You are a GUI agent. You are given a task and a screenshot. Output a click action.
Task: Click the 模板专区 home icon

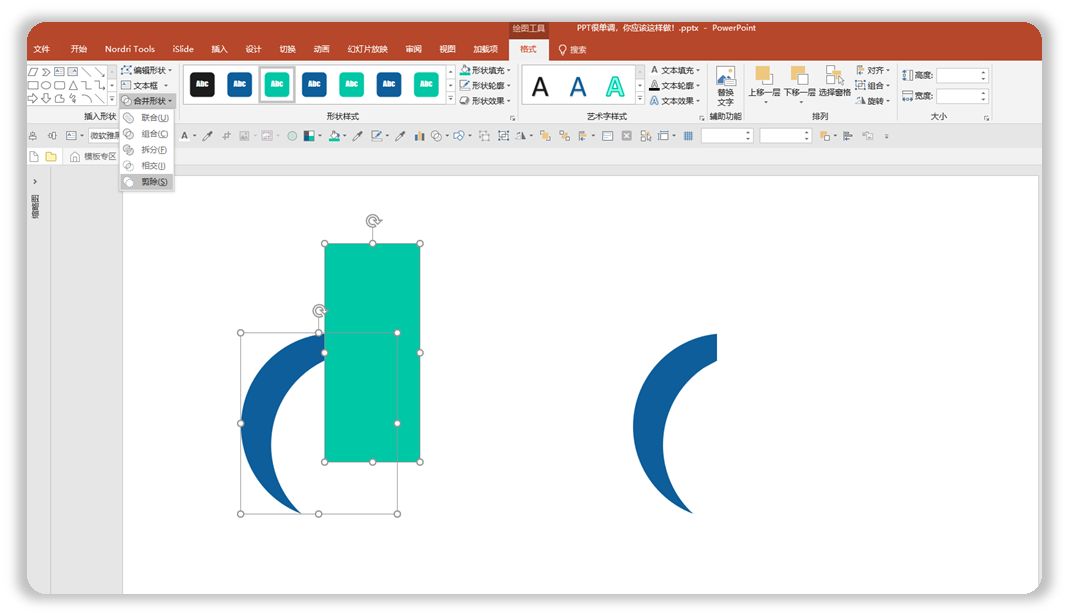(74, 157)
